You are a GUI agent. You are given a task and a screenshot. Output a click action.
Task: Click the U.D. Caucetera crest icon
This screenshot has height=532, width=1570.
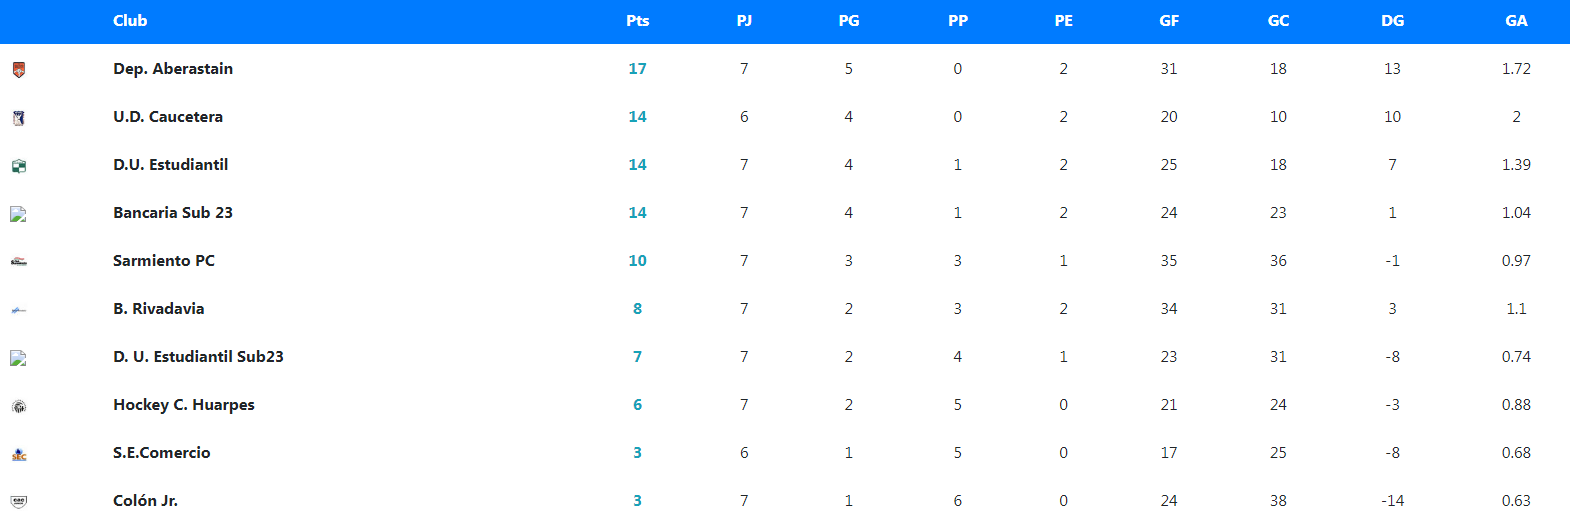pyautogui.click(x=18, y=118)
